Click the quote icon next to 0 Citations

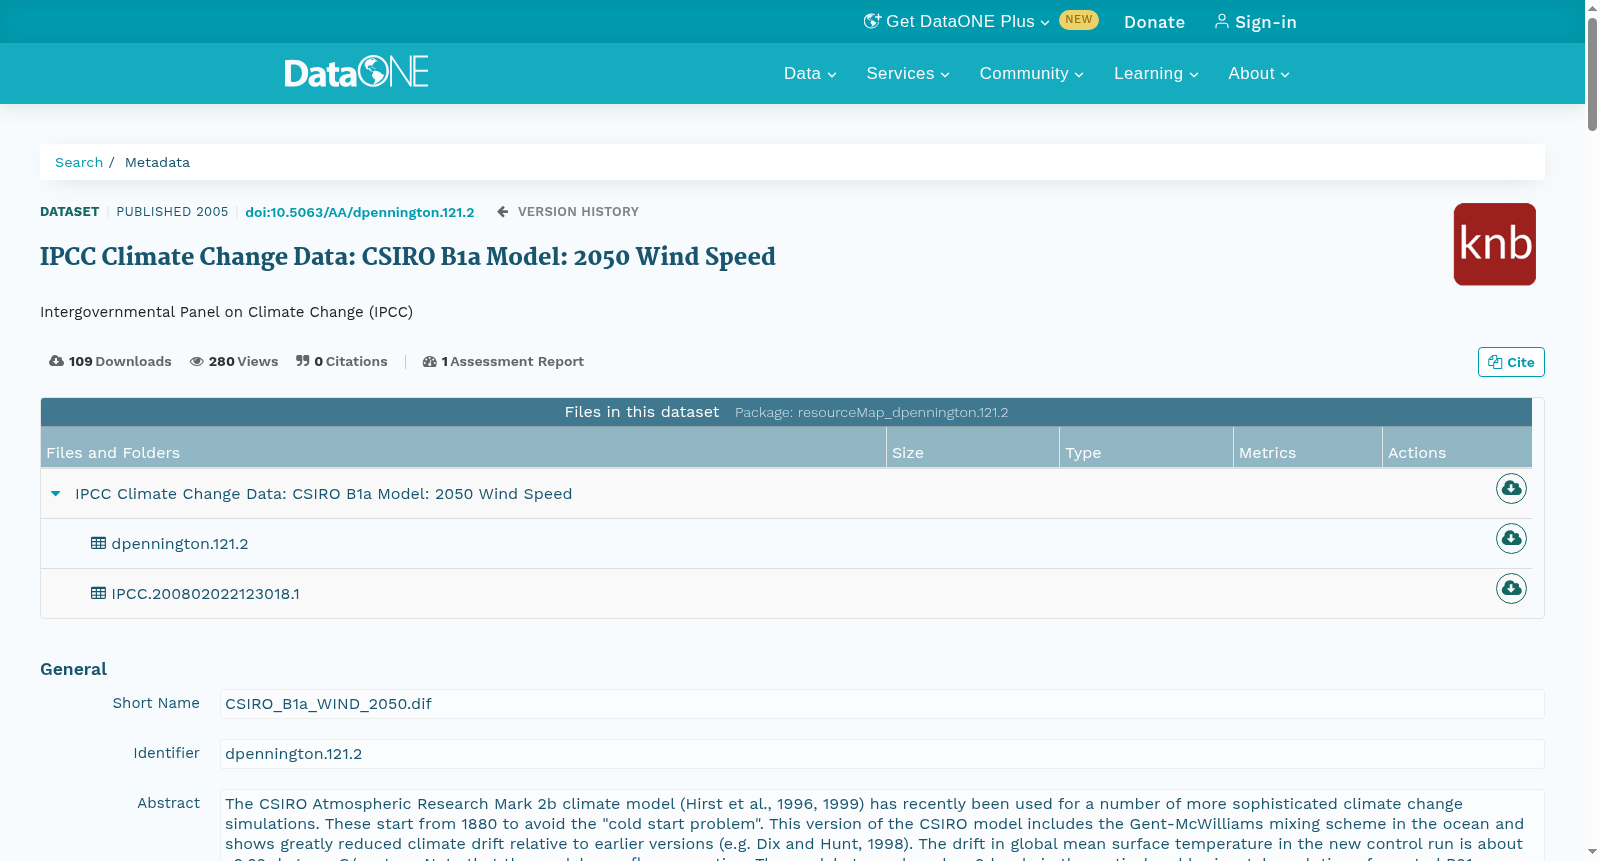pos(302,361)
